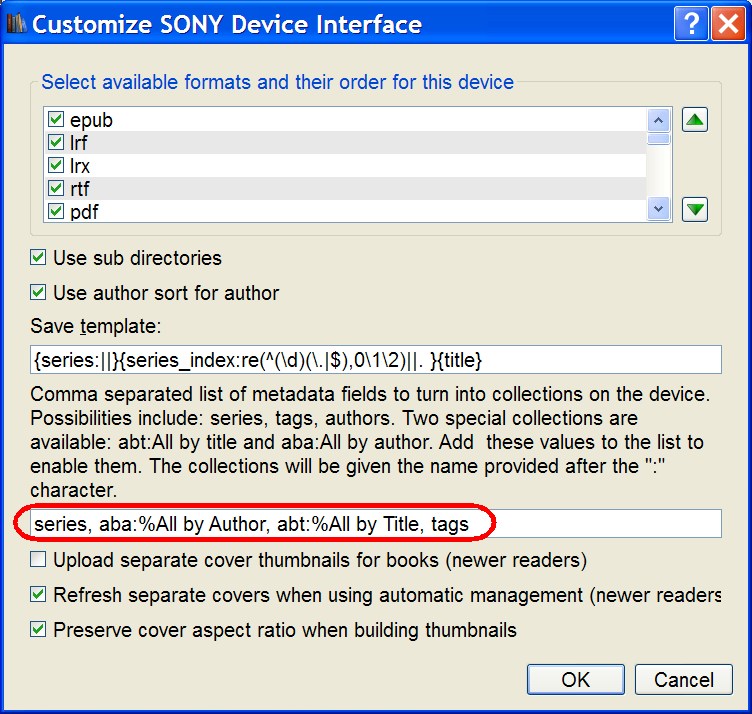This screenshot has width=752, height=714.
Task: Toggle the lrx format checkbox
Action: [x=56, y=166]
